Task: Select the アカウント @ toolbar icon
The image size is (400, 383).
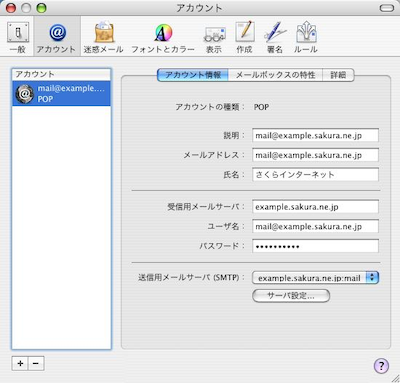Action: pyautogui.click(x=57, y=37)
